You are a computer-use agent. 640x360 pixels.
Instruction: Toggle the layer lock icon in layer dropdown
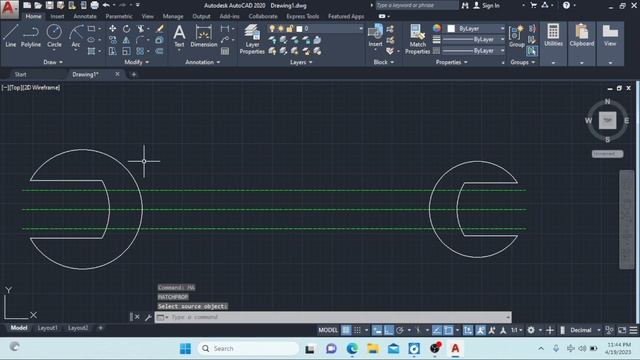point(289,29)
